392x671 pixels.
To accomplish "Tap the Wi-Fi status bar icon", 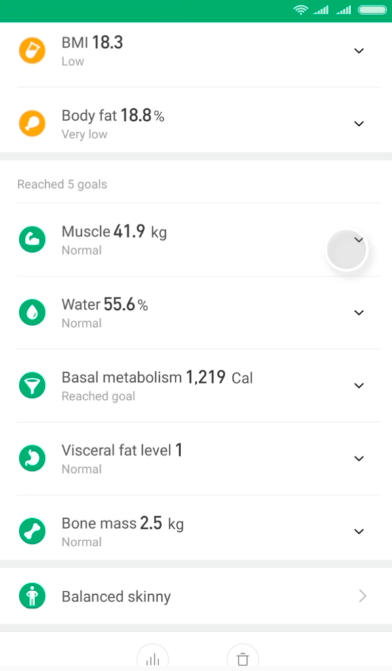I will [x=301, y=10].
